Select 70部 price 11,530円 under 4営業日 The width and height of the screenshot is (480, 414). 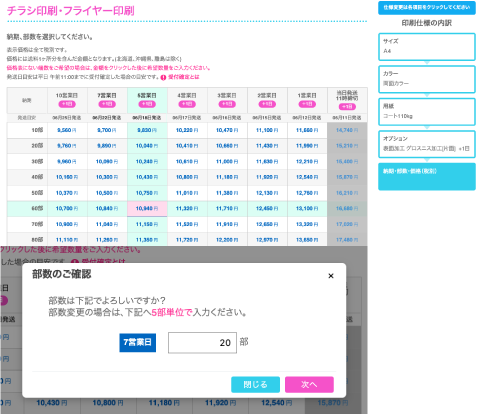click(x=187, y=224)
